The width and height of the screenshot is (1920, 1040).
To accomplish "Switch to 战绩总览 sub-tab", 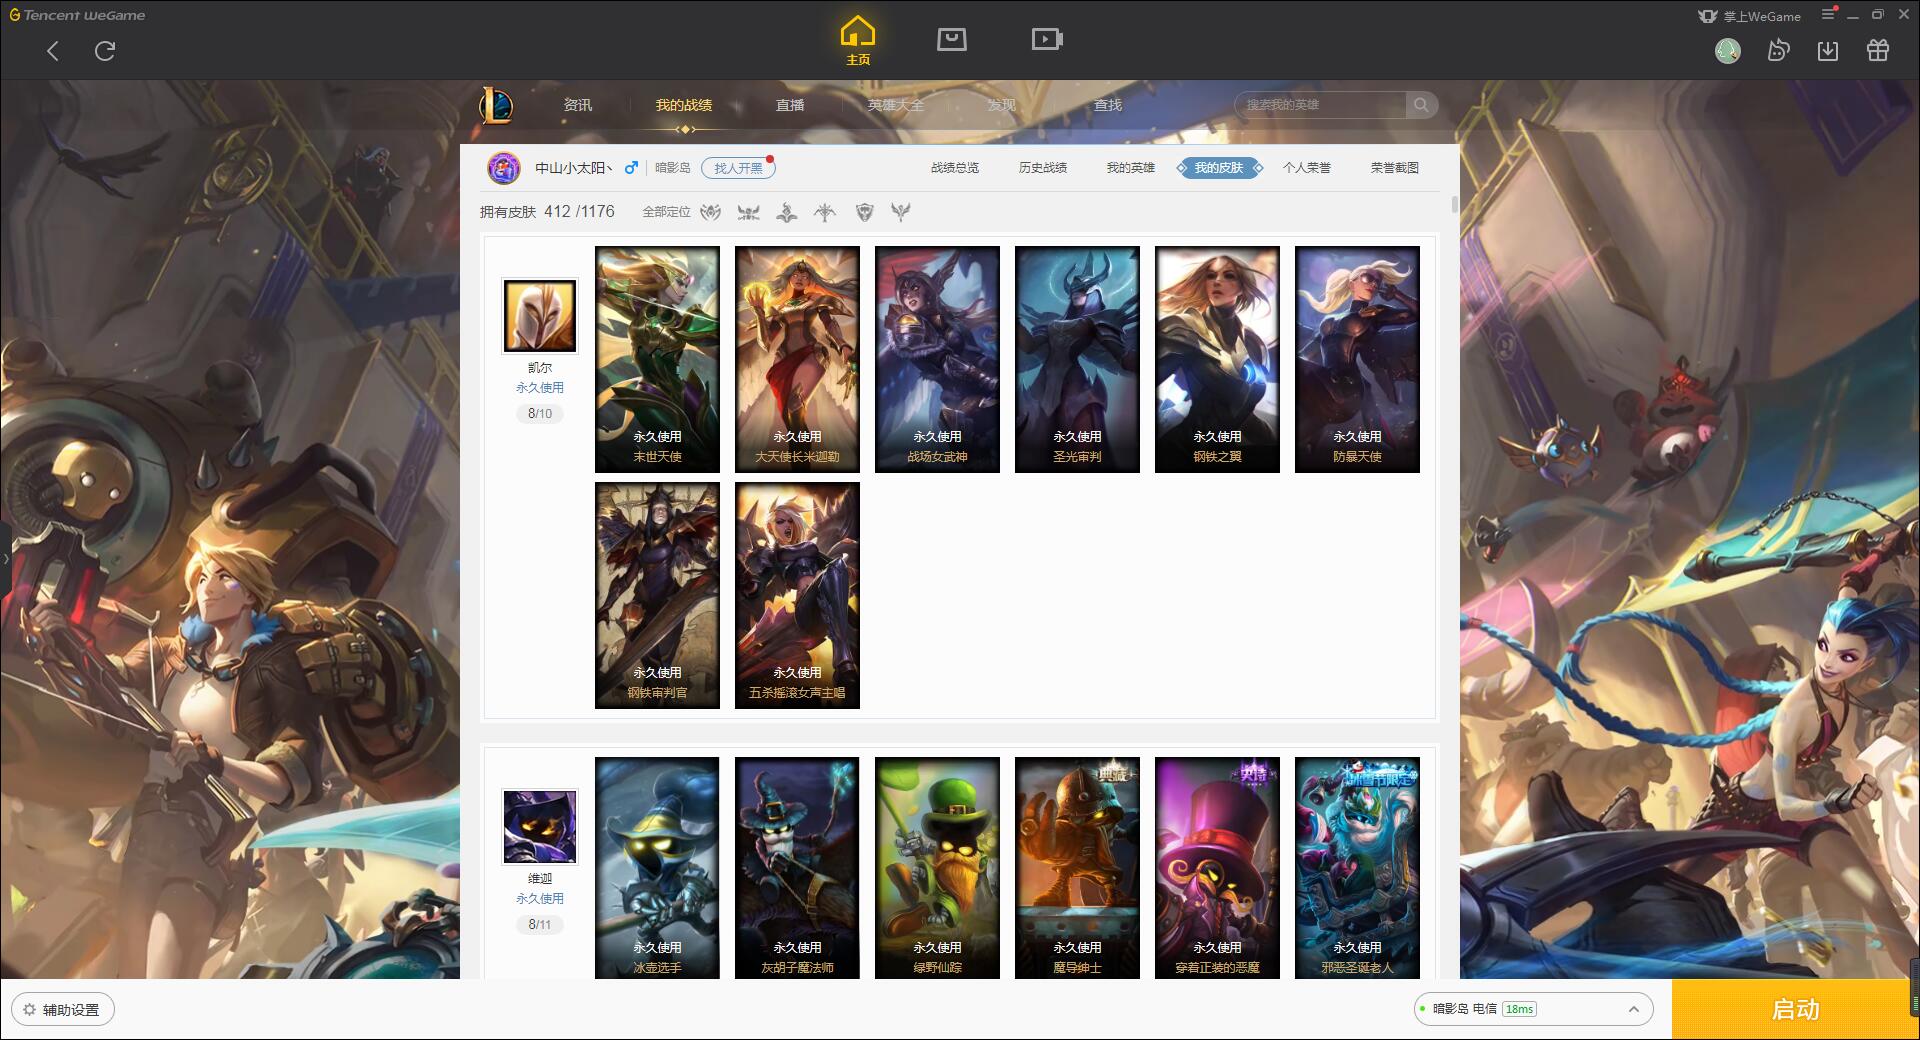I will click(x=955, y=168).
